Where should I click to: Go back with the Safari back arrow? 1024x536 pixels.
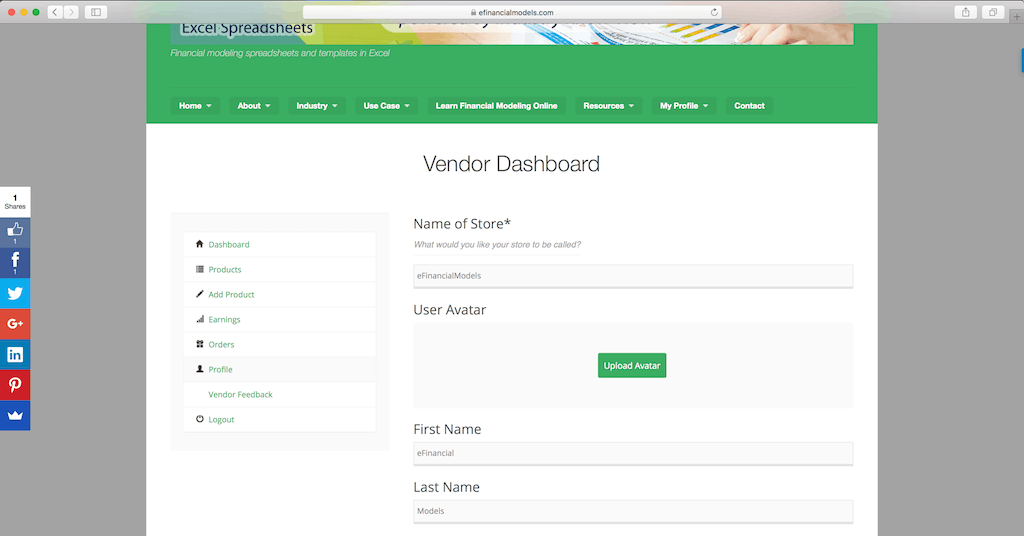55,12
